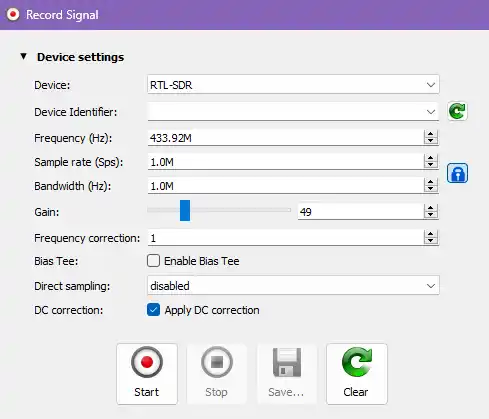The height and width of the screenshot is (419, 489).
Task: Click the Save floppy disk button
Action: [x=286, y=374]
